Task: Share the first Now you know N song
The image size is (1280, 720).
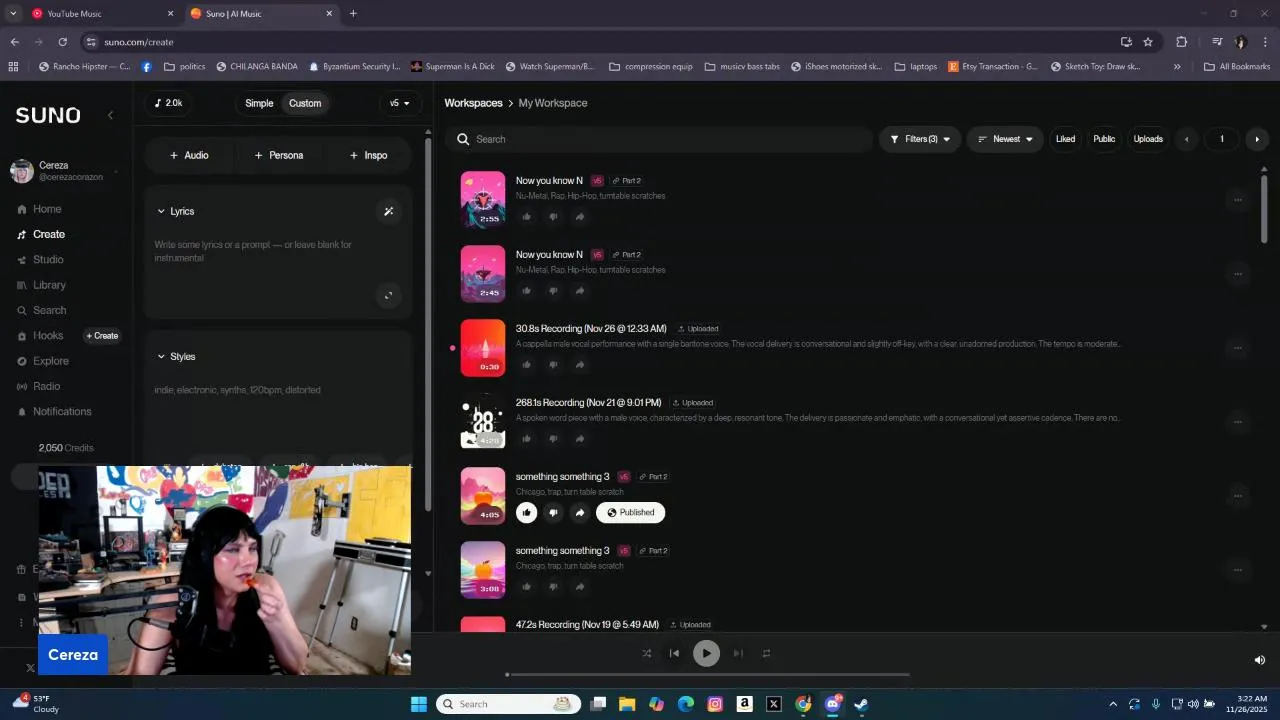Action: 580,217
